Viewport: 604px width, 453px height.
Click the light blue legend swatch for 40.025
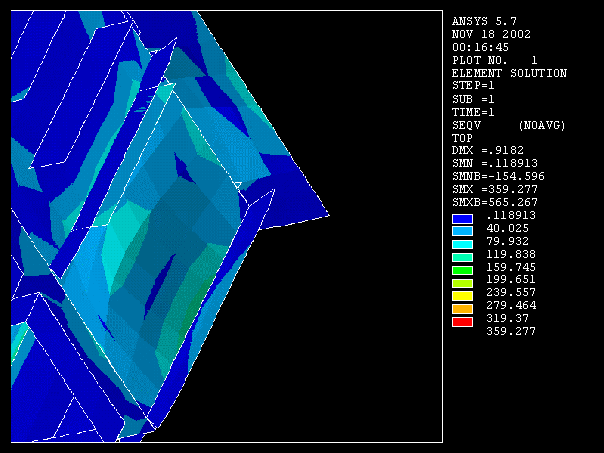coord(462,231)
